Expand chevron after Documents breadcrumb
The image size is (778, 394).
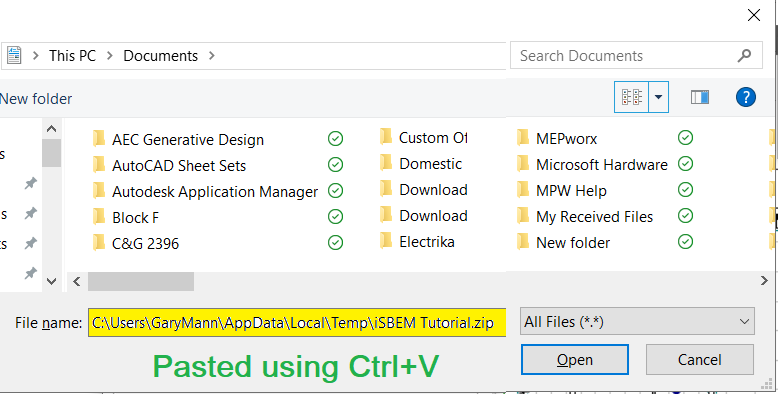pyautogui.click(x=212, y=56)
